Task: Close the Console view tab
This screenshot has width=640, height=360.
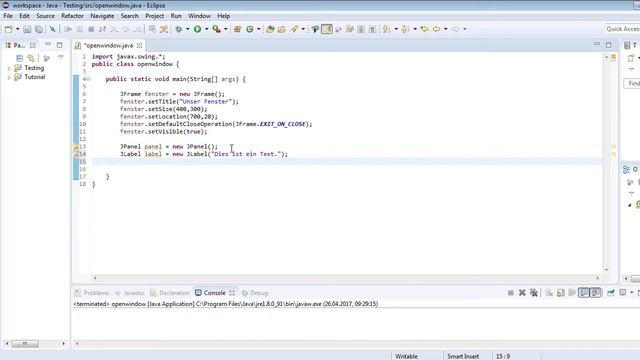Action: pyautogui.click(x=232, y=293)
